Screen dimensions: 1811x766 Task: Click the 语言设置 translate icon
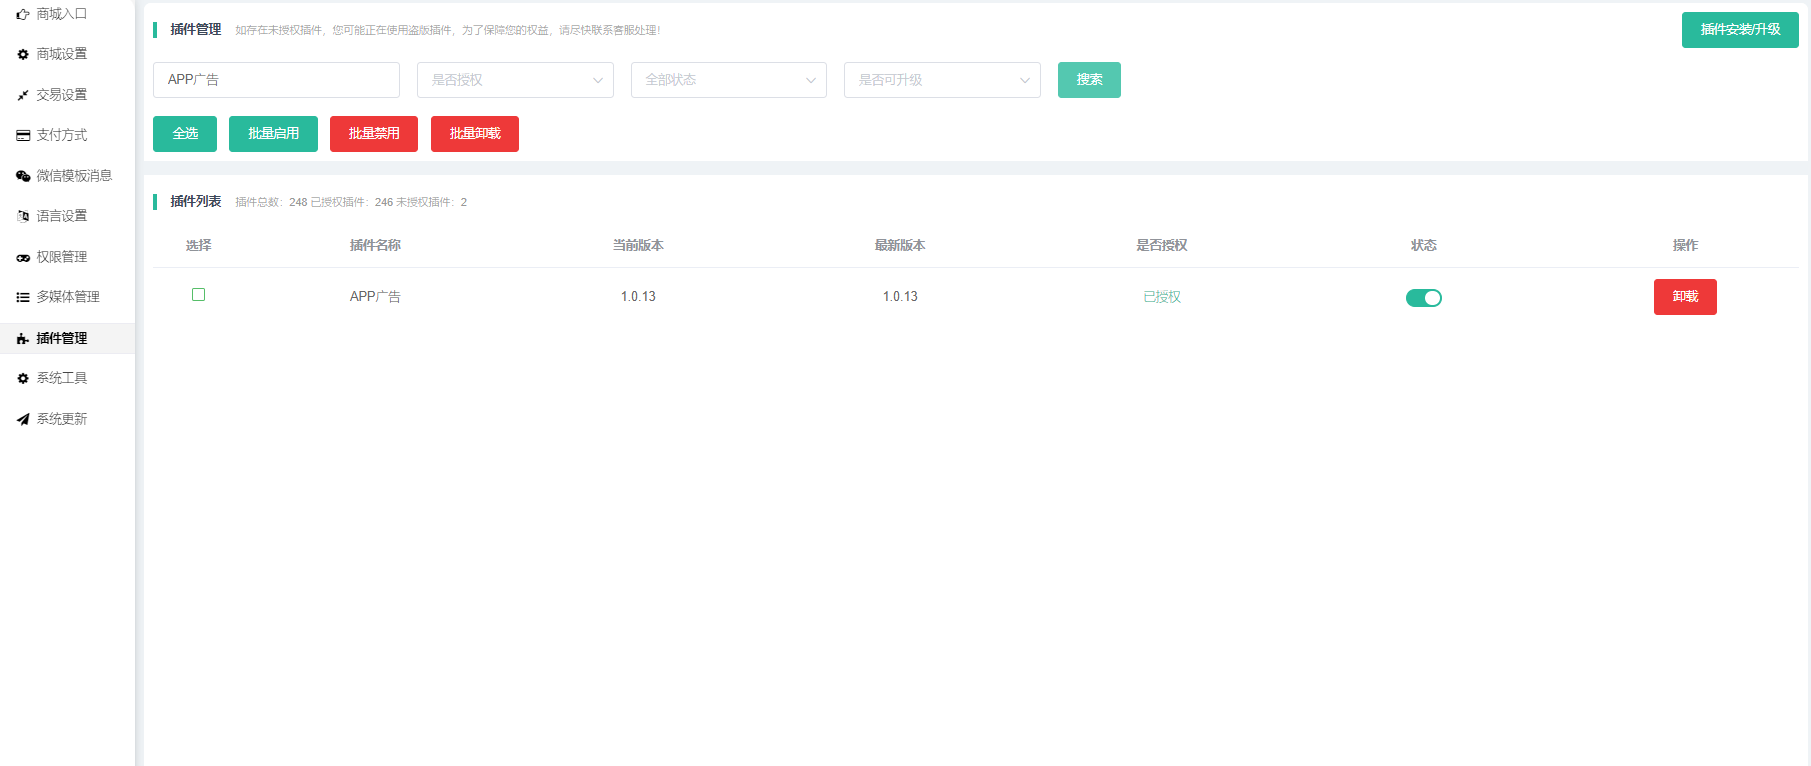[x=23, y=216]
